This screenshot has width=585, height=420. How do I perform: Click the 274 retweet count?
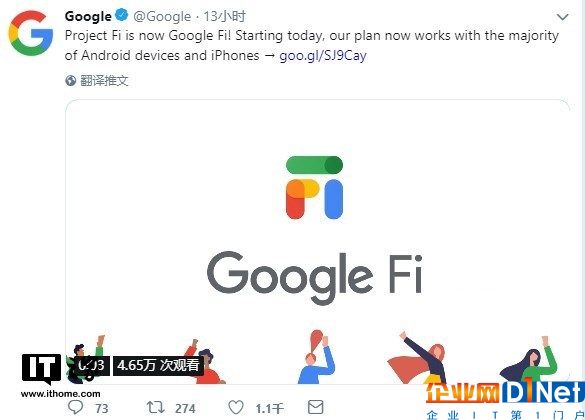click(x=185, y=408)
